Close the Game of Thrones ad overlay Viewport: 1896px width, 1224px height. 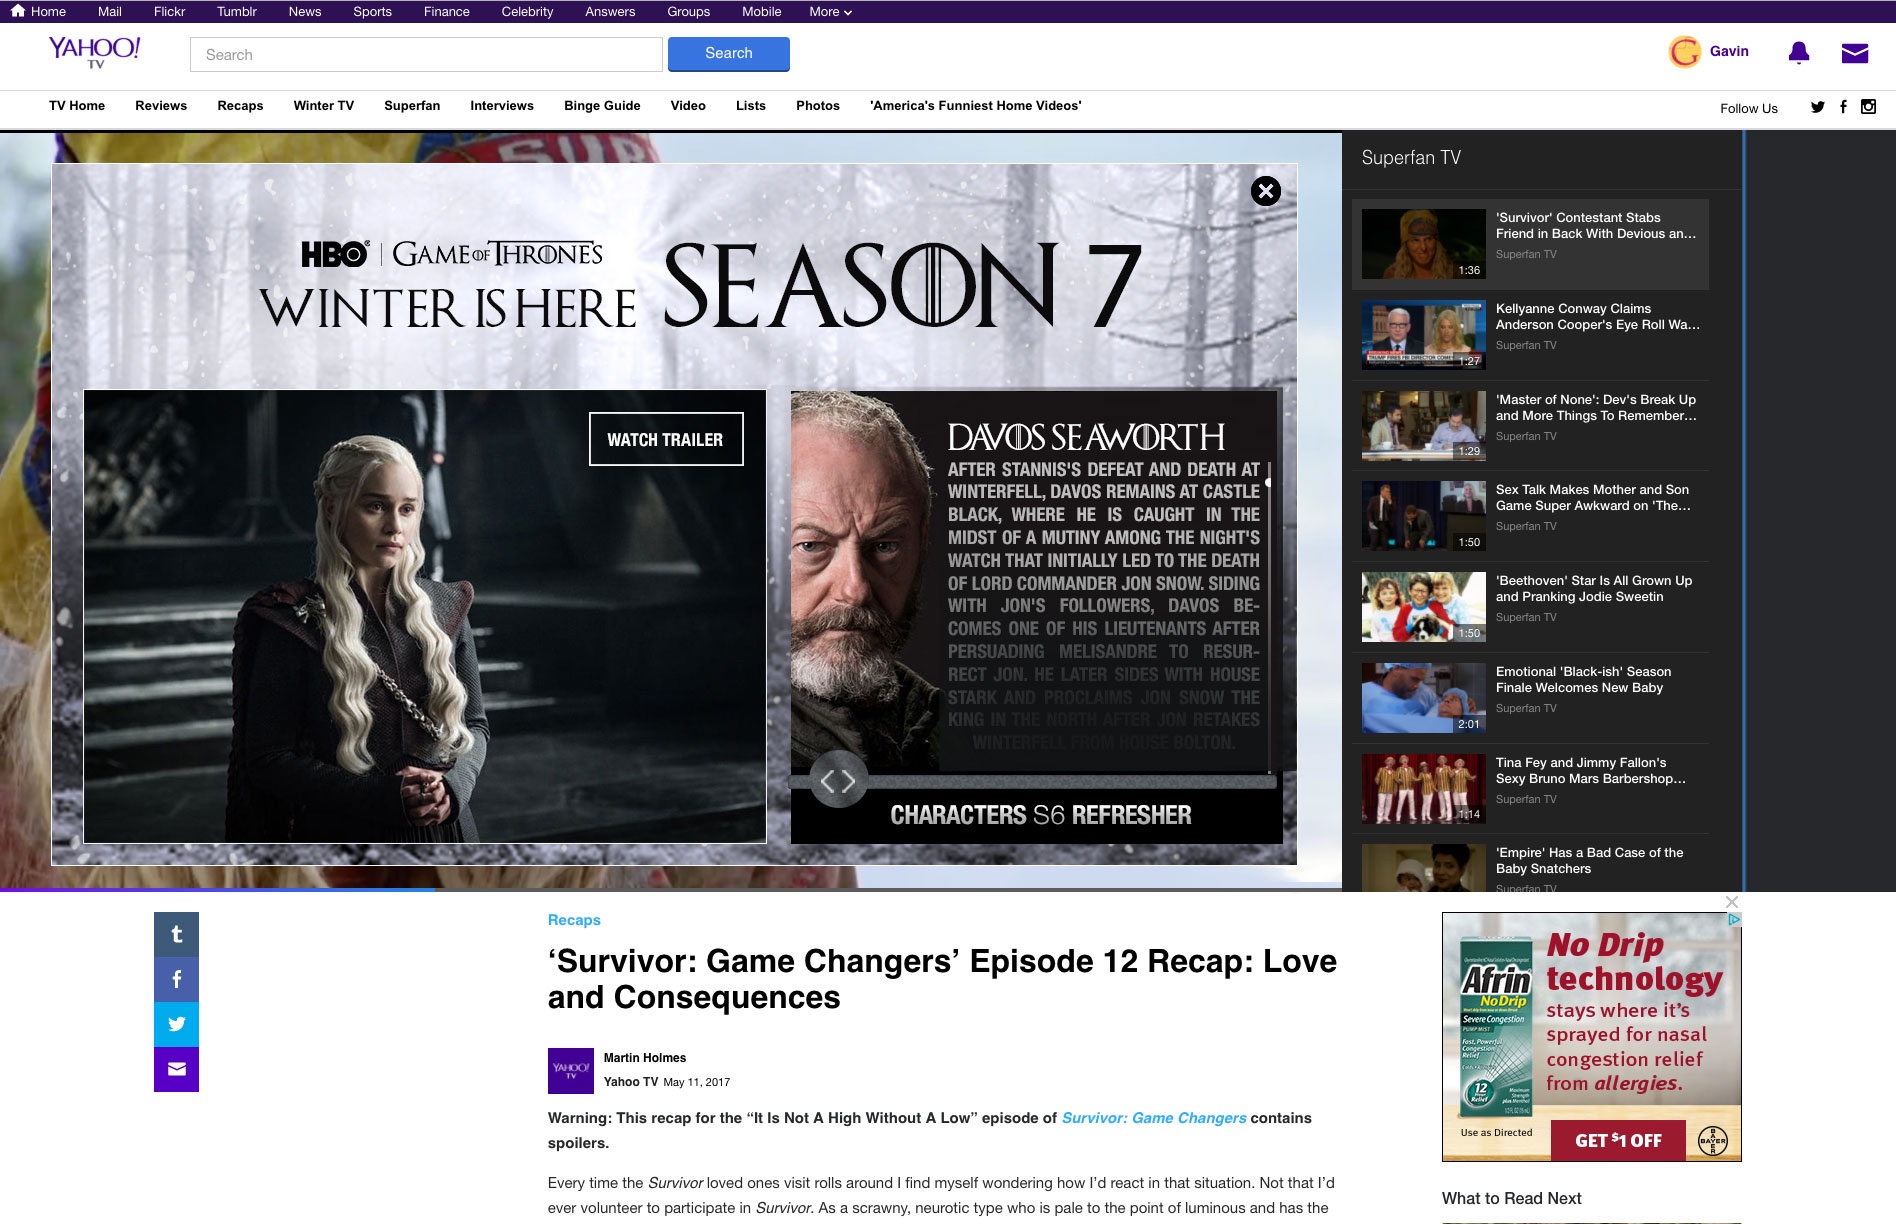pyautogui.click(x=1266, y=191)
